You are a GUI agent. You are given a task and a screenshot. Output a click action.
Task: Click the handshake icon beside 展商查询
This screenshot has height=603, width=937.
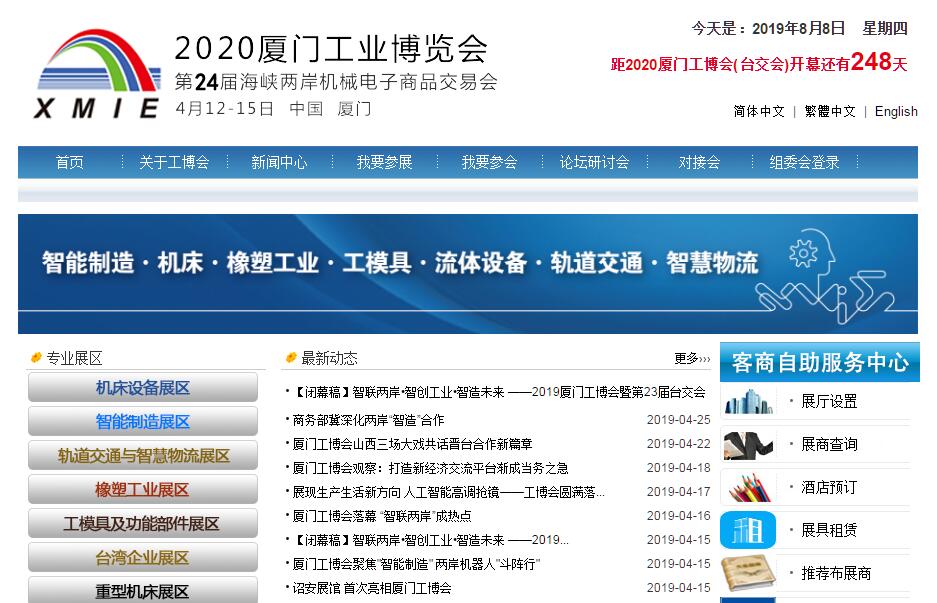[748, 444]
